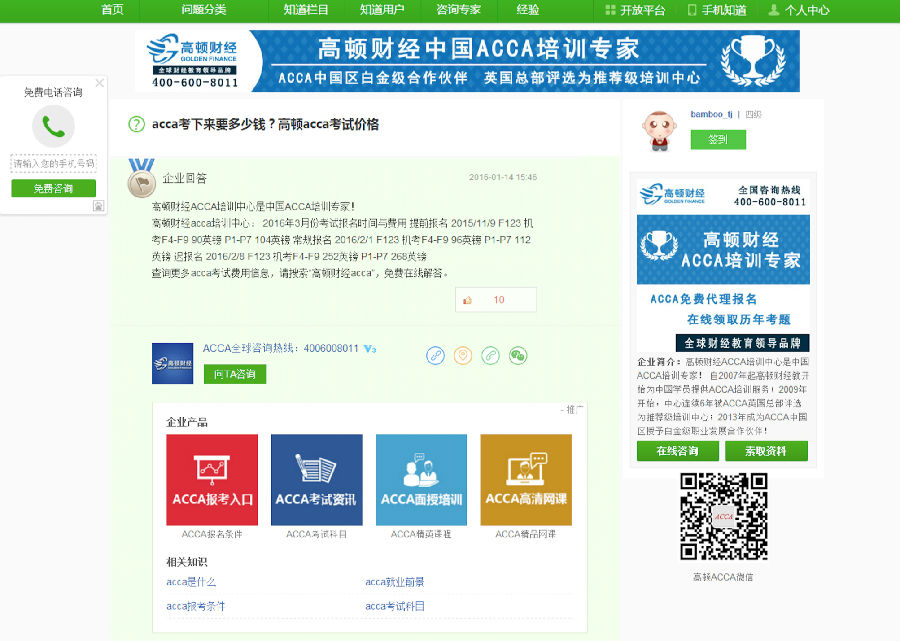The width and height of the screenshot is (900, 641).
Task: Click the green WeChat icon
Action: [x=518, y=356]
